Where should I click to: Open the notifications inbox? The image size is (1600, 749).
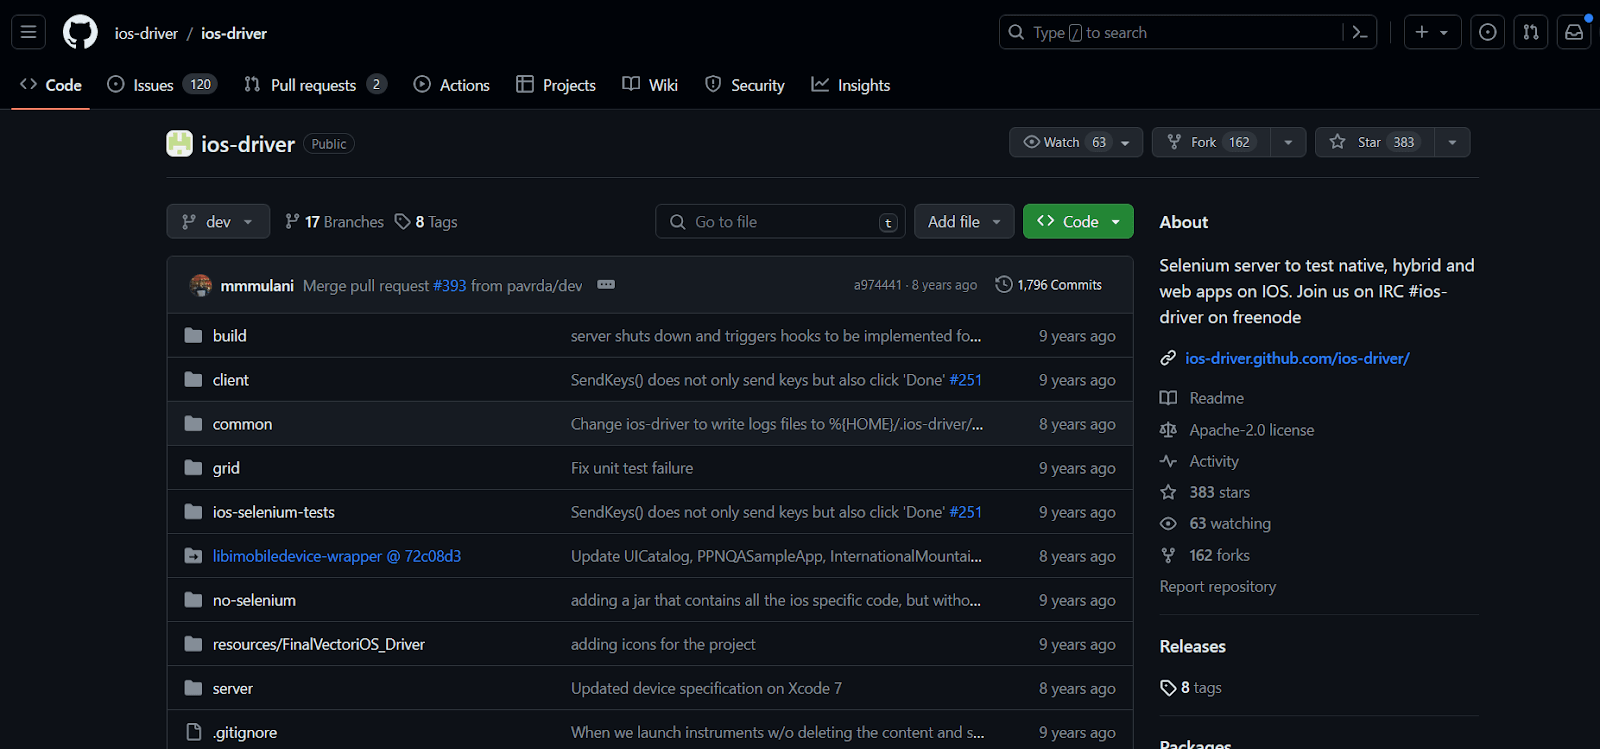coord(1573,33)
